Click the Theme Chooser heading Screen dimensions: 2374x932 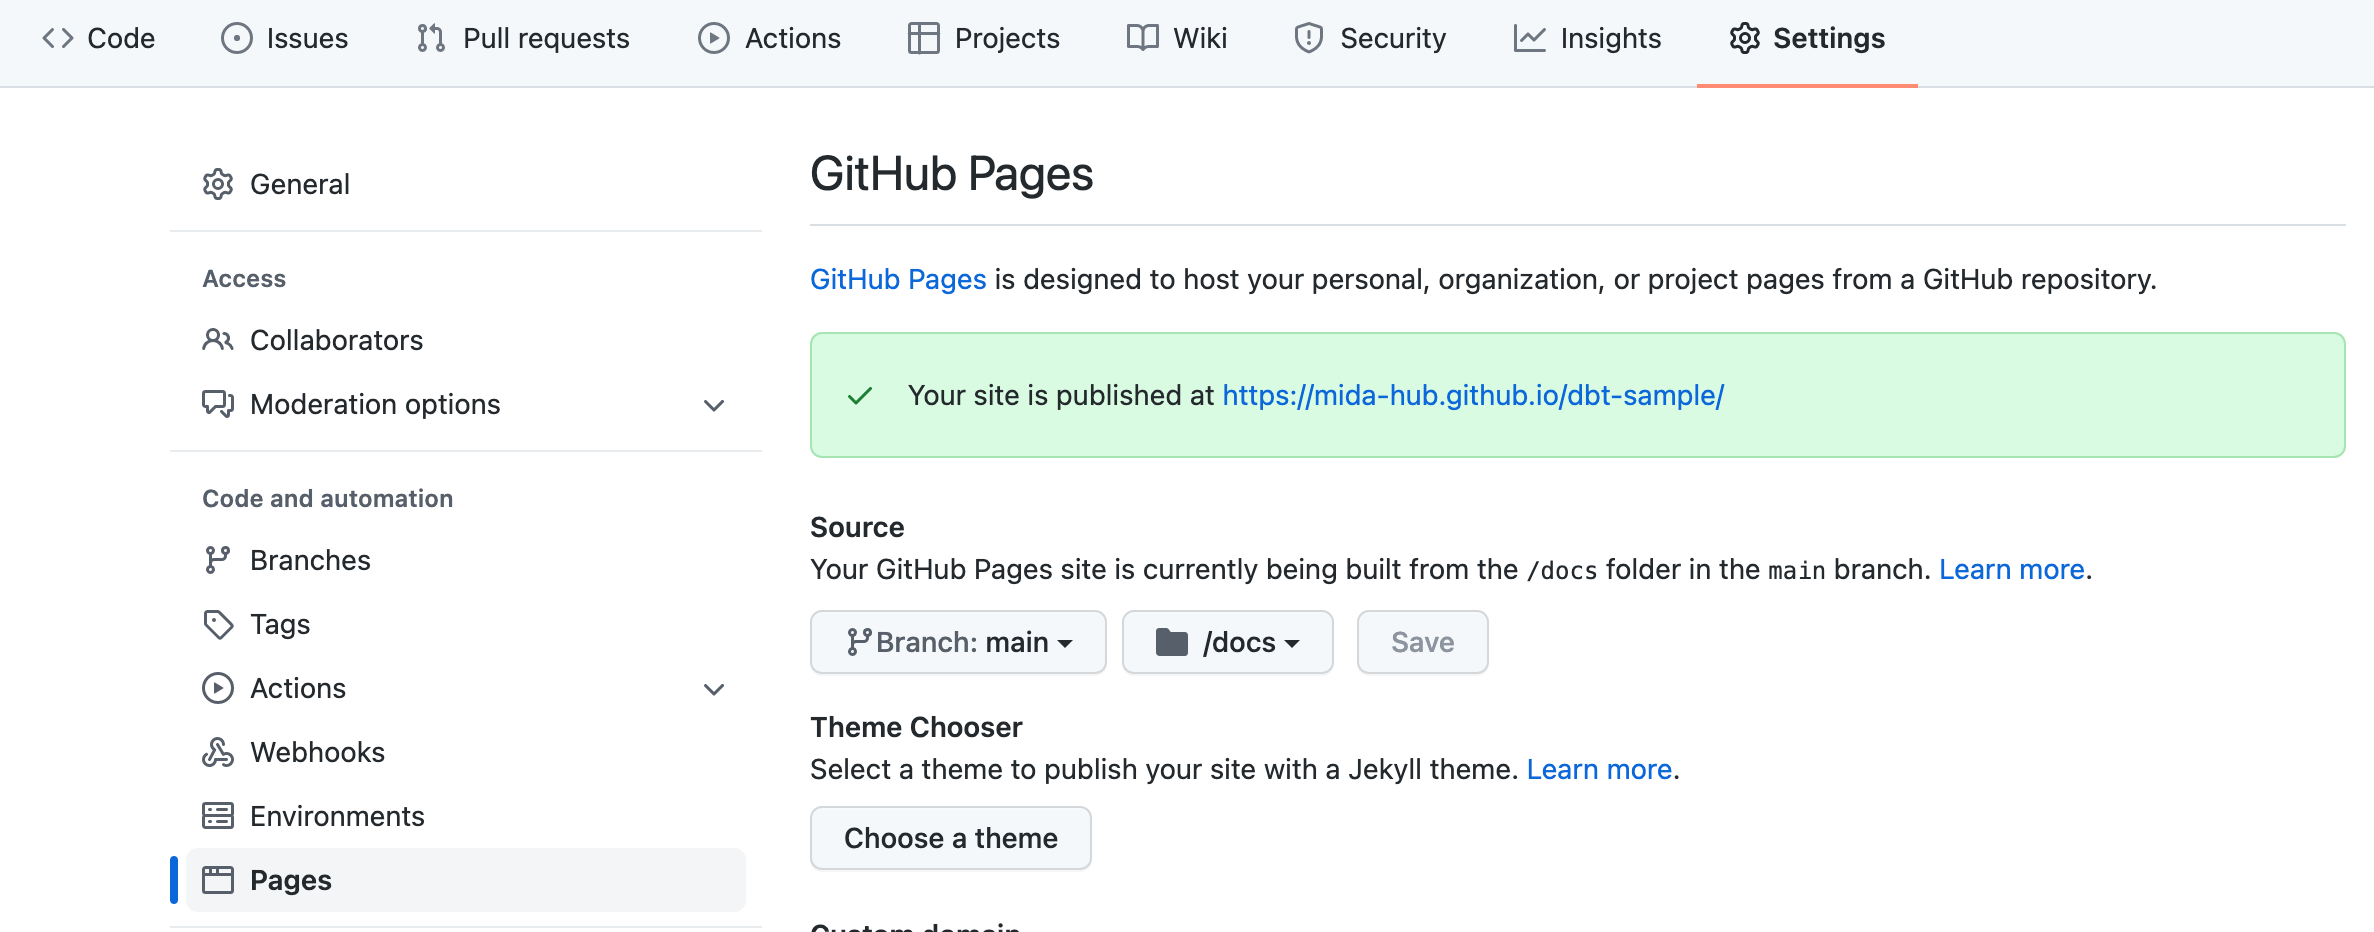916,727
